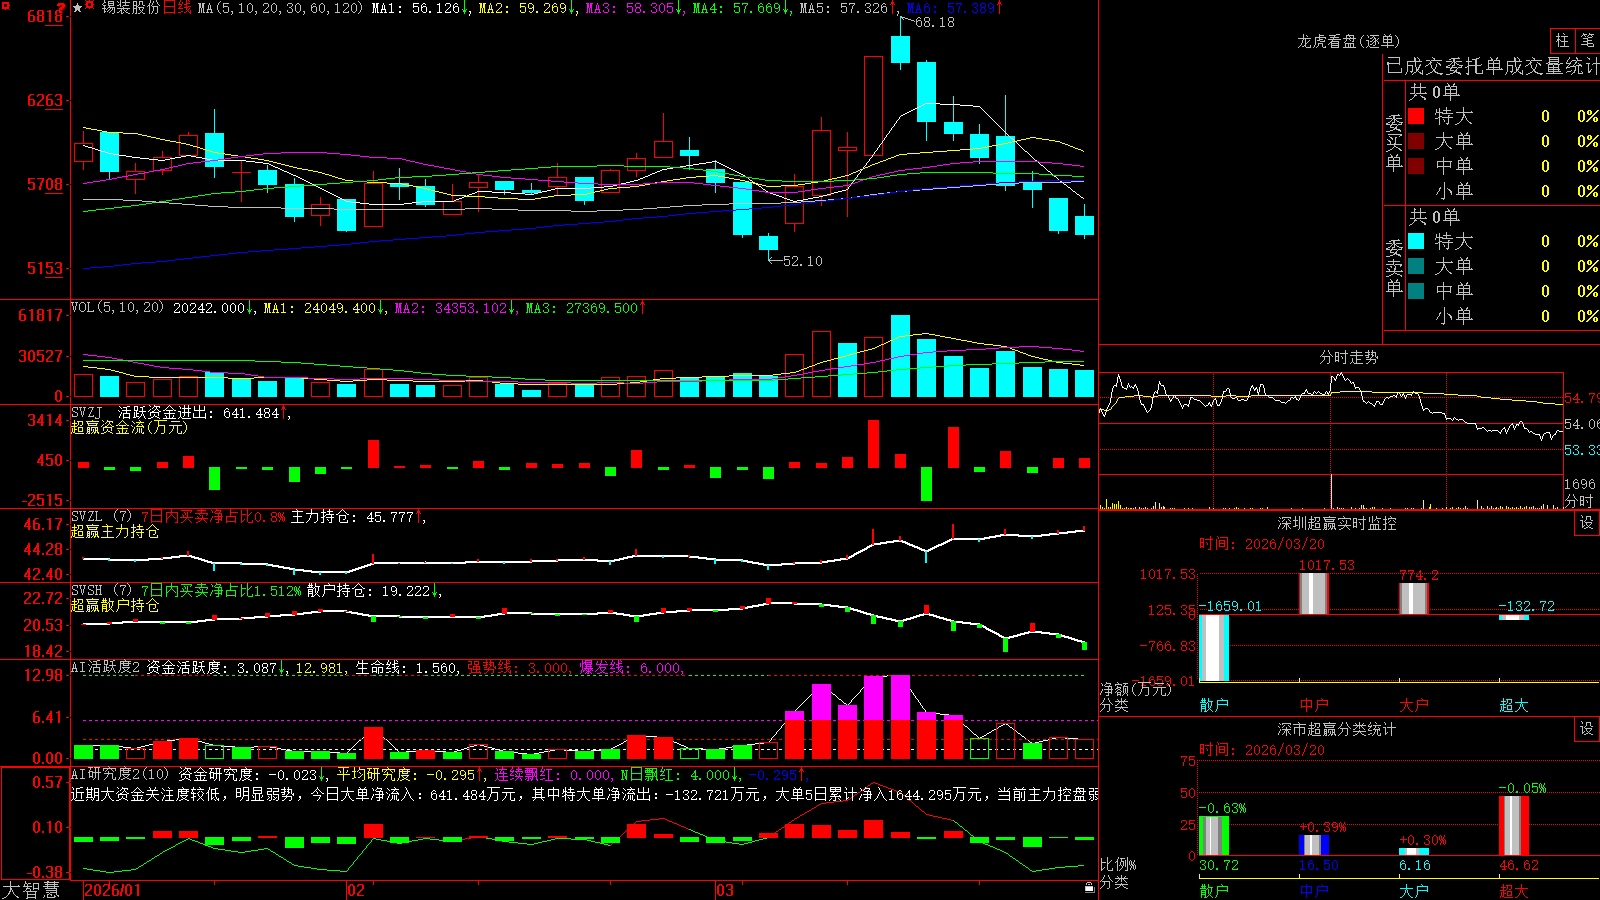Viewport: 1600px width, 900px height.
Task: Click the cyan 特大 sell-order color swatch
Action: (x=1416, y=241)
